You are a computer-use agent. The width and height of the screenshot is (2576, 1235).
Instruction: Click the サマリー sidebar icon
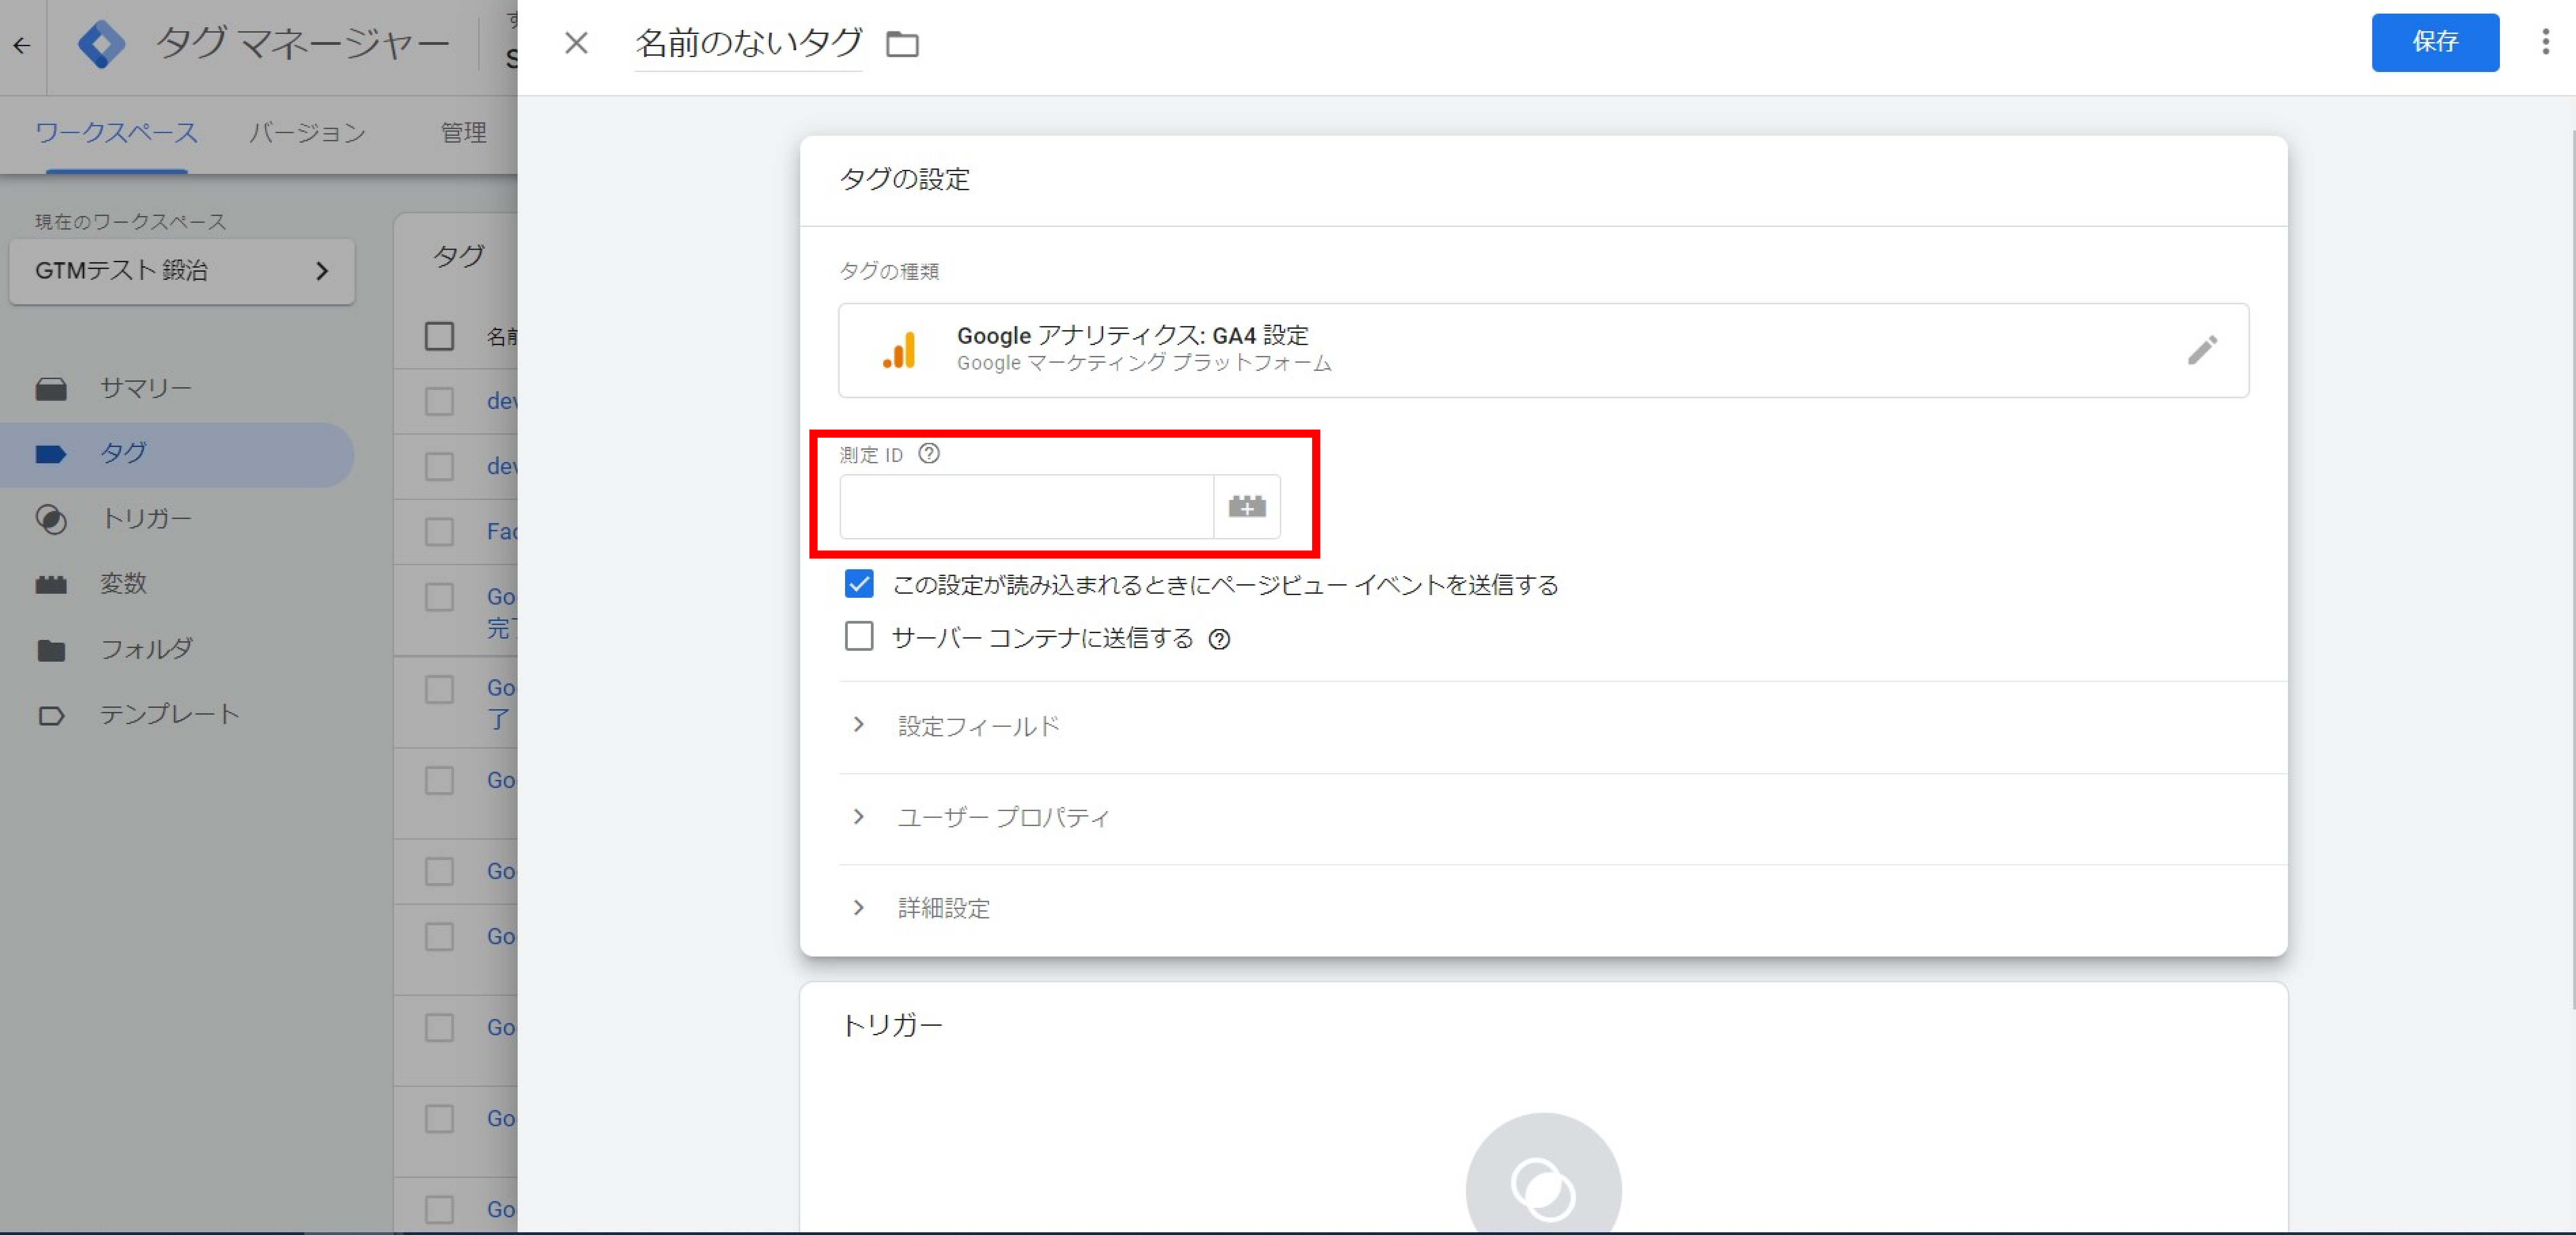click(x=51, y=389)
